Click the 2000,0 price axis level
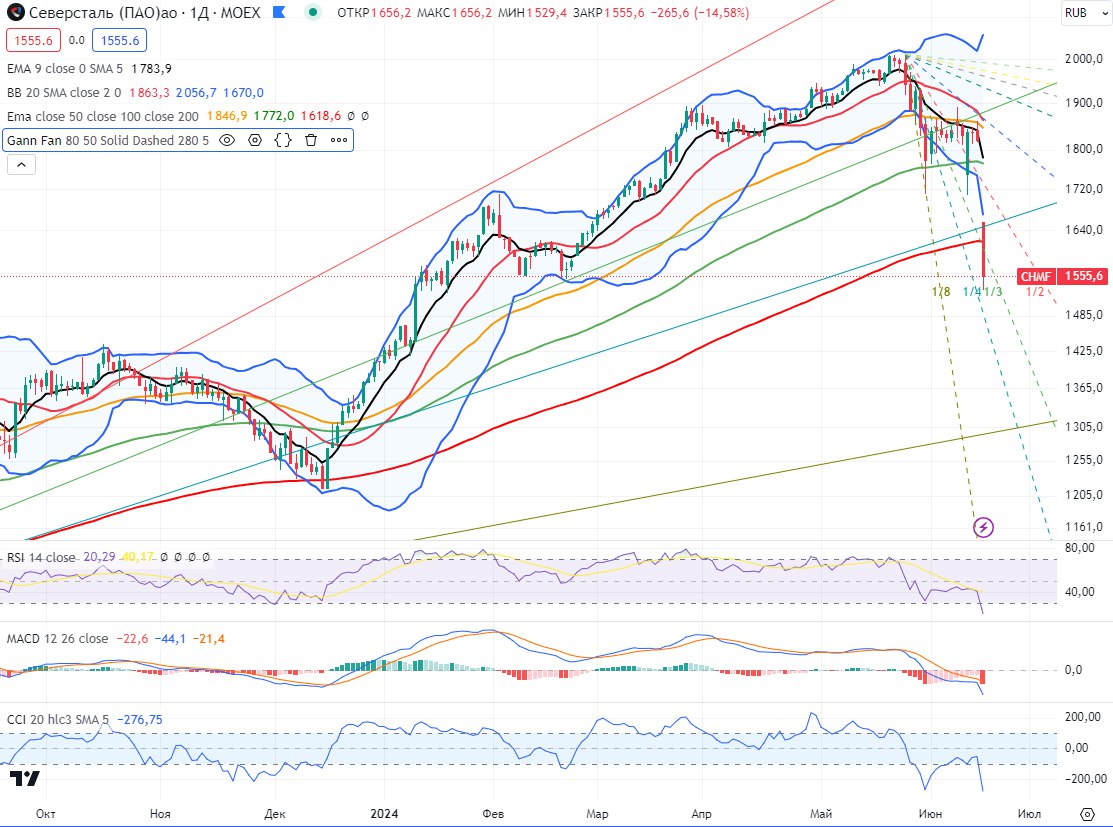The height and width of the screenshot is (827, 1113). (x=1083, y=59)
